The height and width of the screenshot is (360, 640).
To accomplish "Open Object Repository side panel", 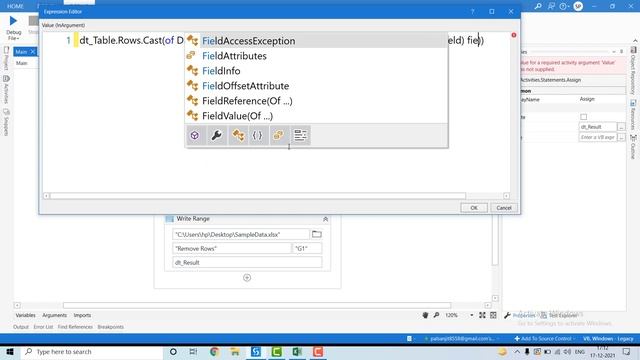I will tap(633, 71).
